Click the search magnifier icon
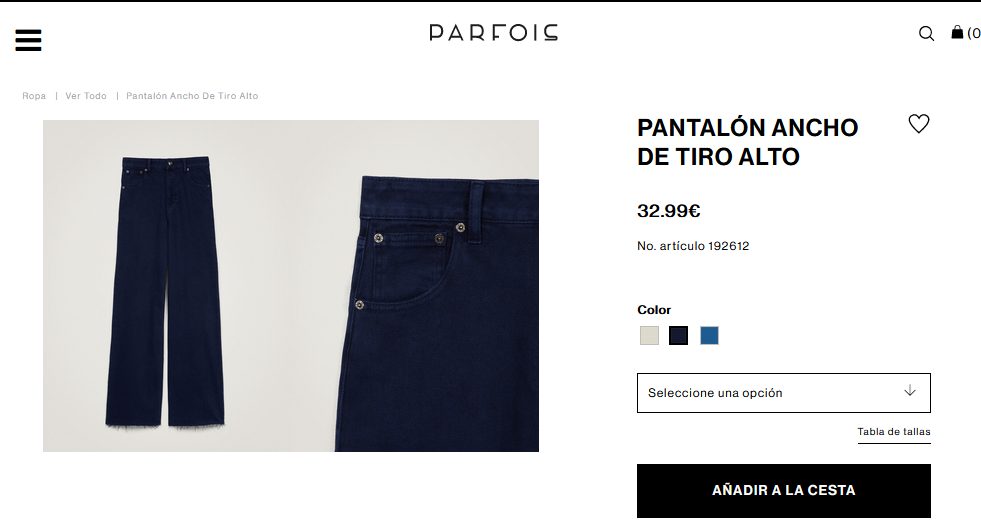 926,33
